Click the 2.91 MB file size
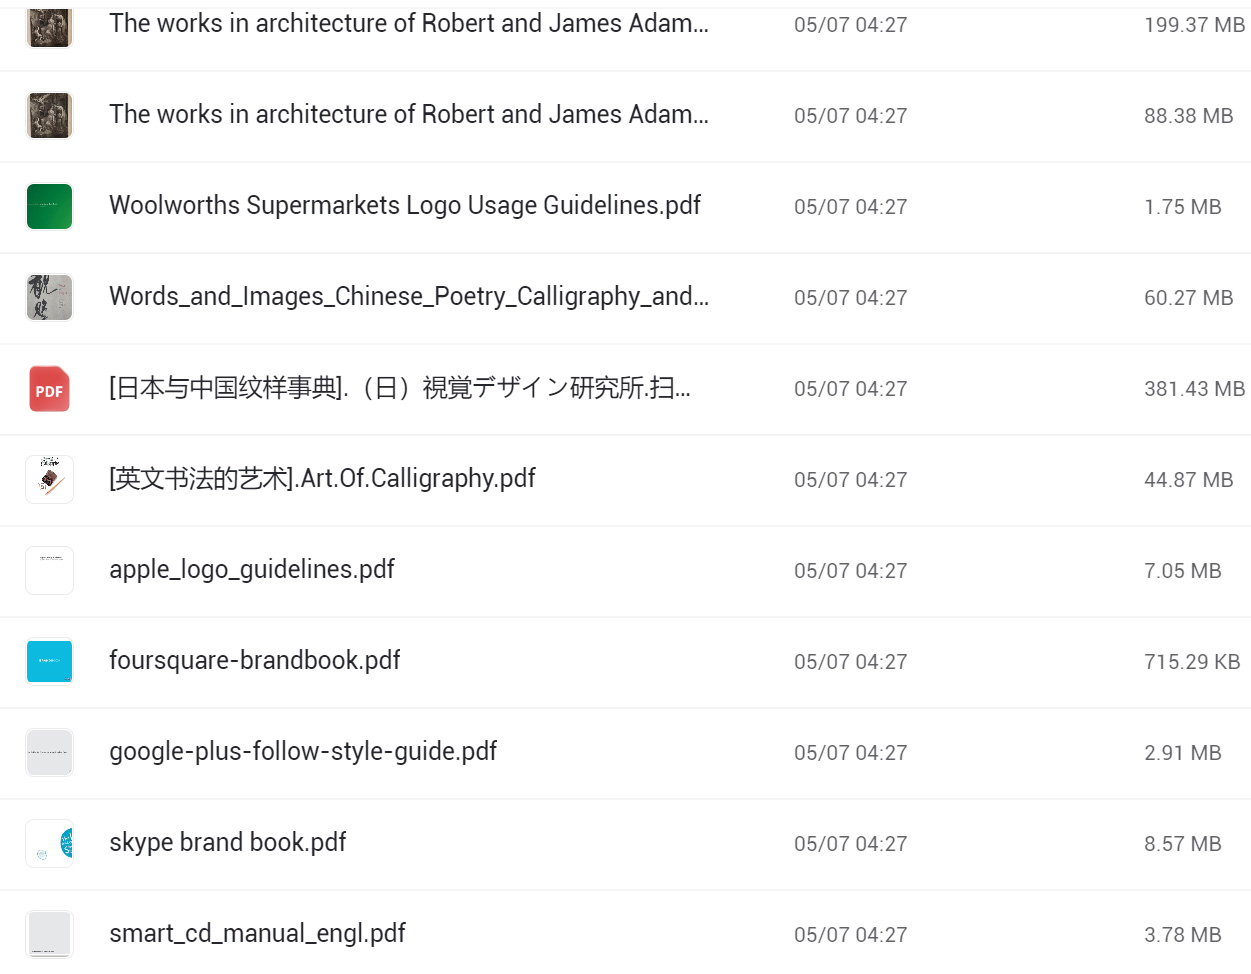 pyautogui.click(x=1182, y=753)
